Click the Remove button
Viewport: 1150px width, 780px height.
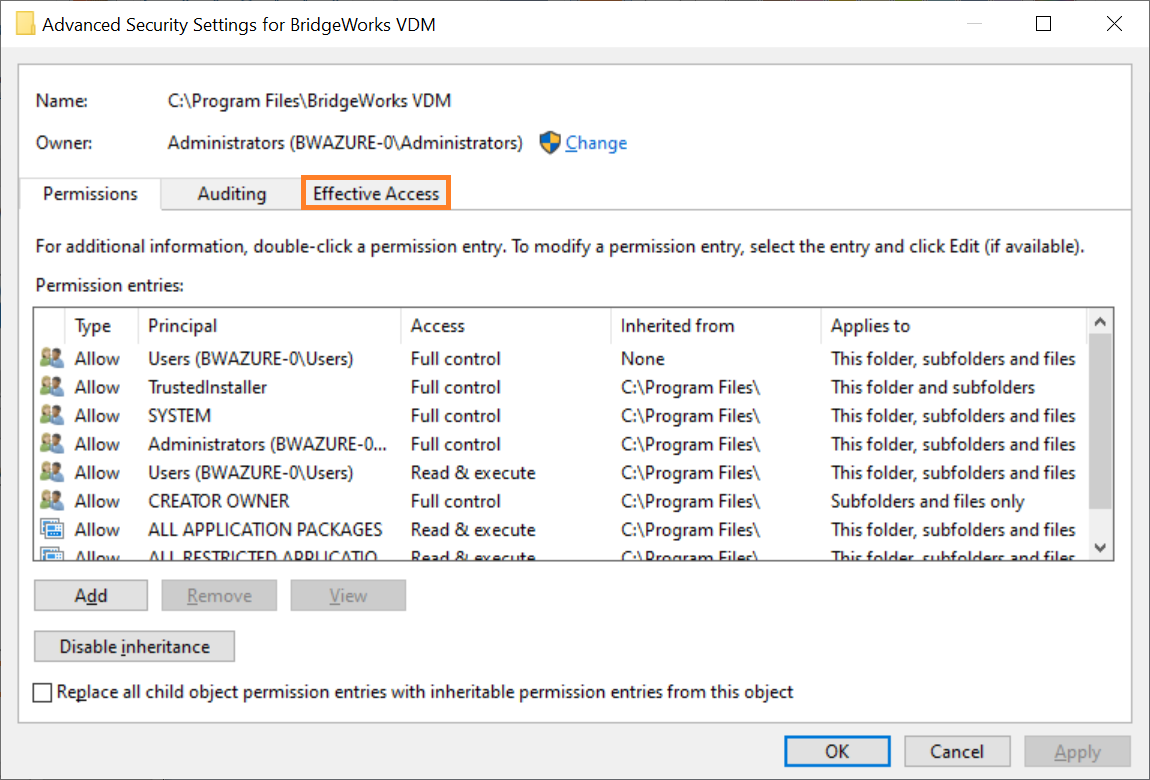click(219, 595)
